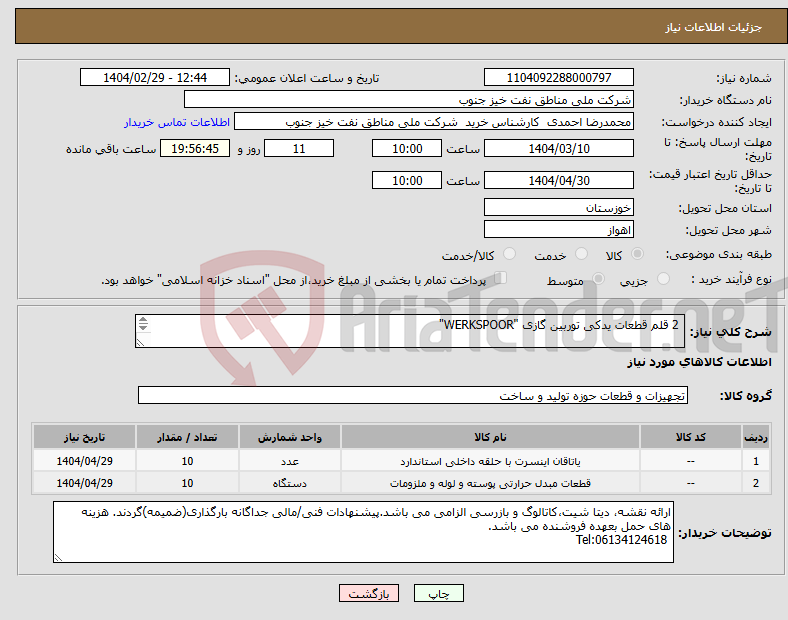Click unit cell دستگاه in row 2
Screen dimensions: 788x620
point(290,483)
